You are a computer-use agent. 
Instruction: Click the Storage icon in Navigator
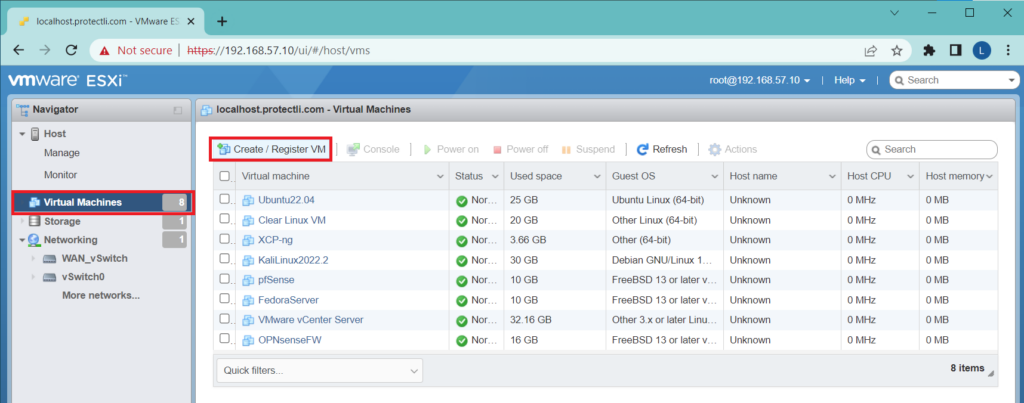pyautogui.click(x=34, y=221)
